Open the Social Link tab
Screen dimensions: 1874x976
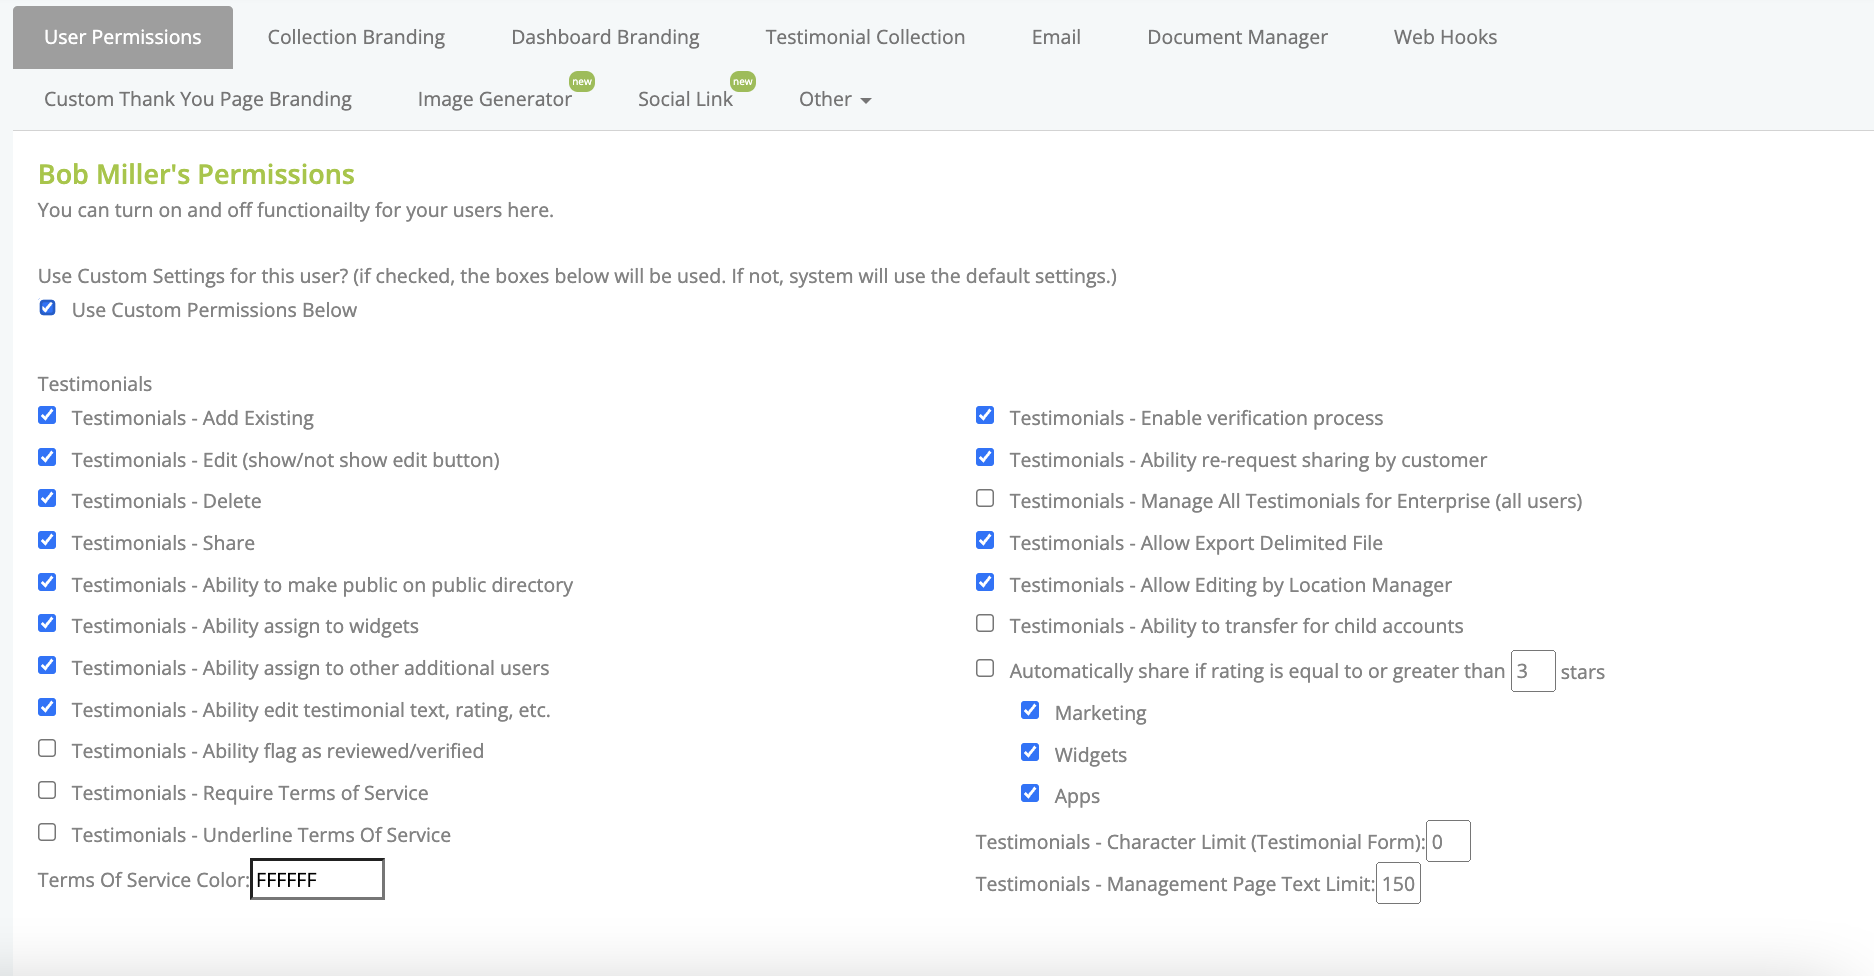(685, 99)
